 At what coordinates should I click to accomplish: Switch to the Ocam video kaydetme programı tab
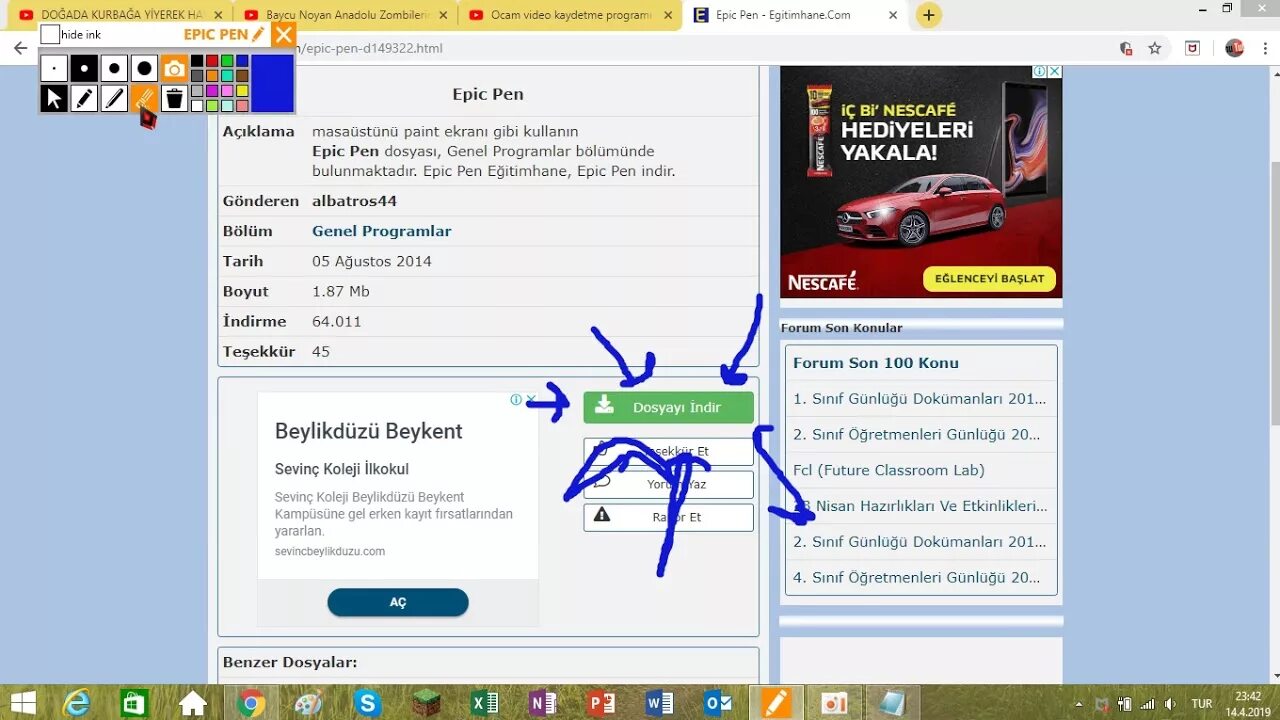571,15
